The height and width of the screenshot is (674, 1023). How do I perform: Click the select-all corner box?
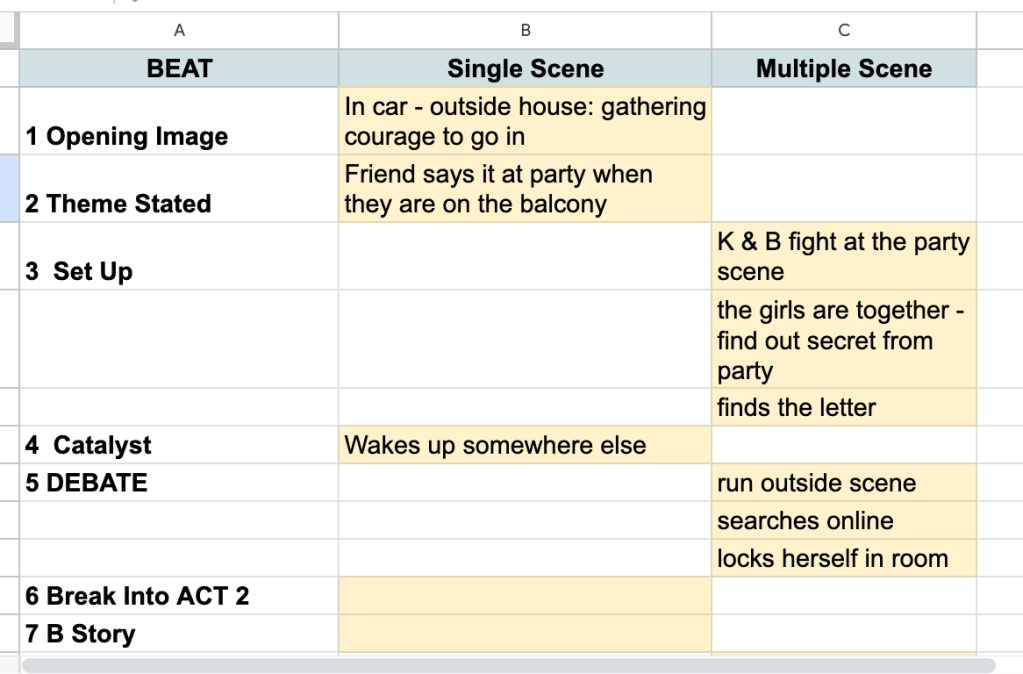tap(9, 31)
